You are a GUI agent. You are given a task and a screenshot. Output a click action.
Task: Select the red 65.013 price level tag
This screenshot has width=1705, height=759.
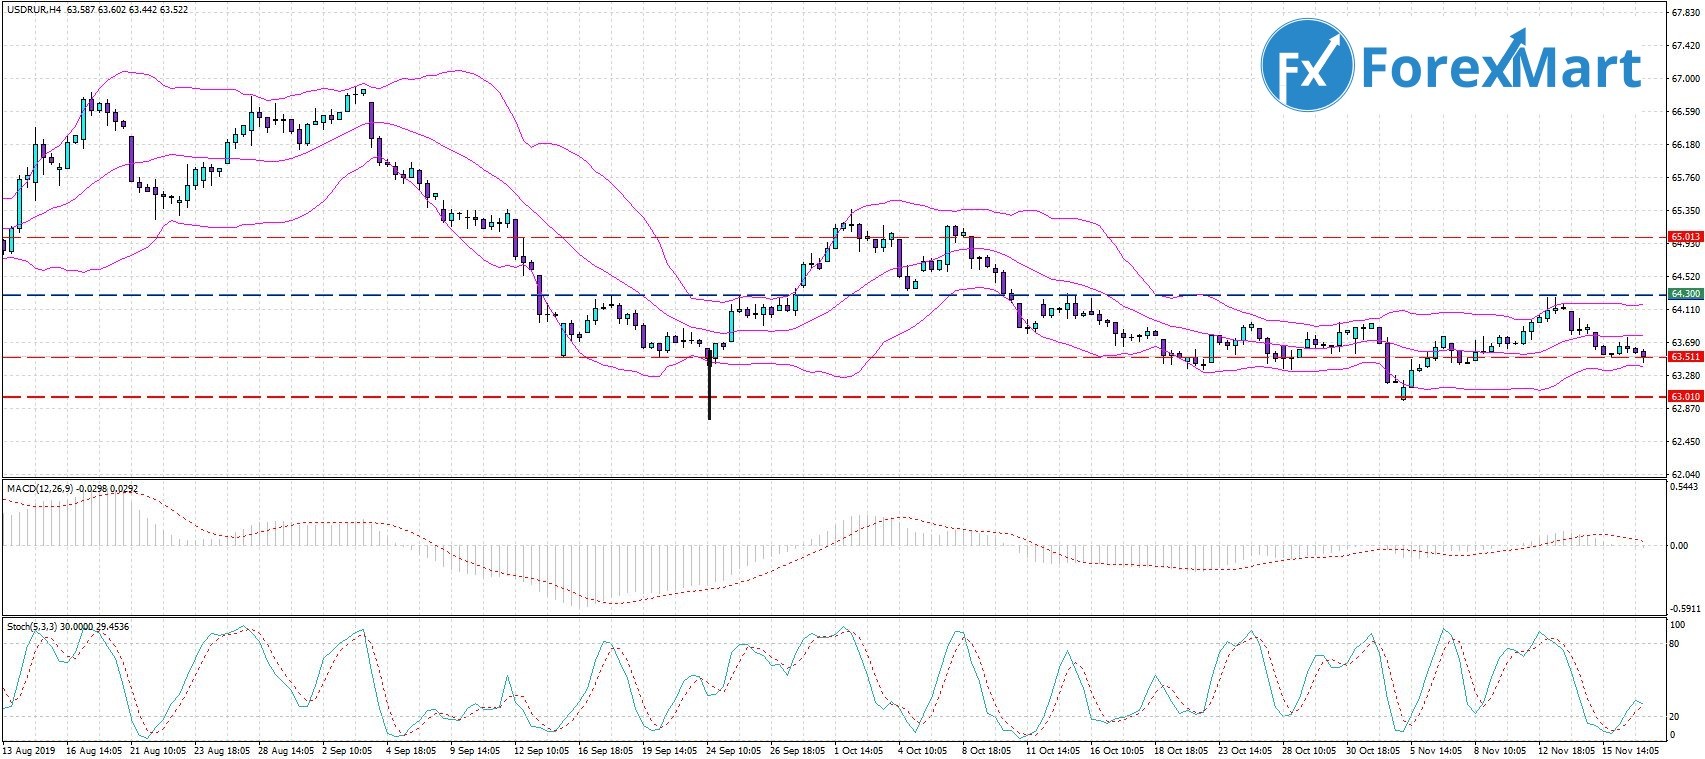1685,238
